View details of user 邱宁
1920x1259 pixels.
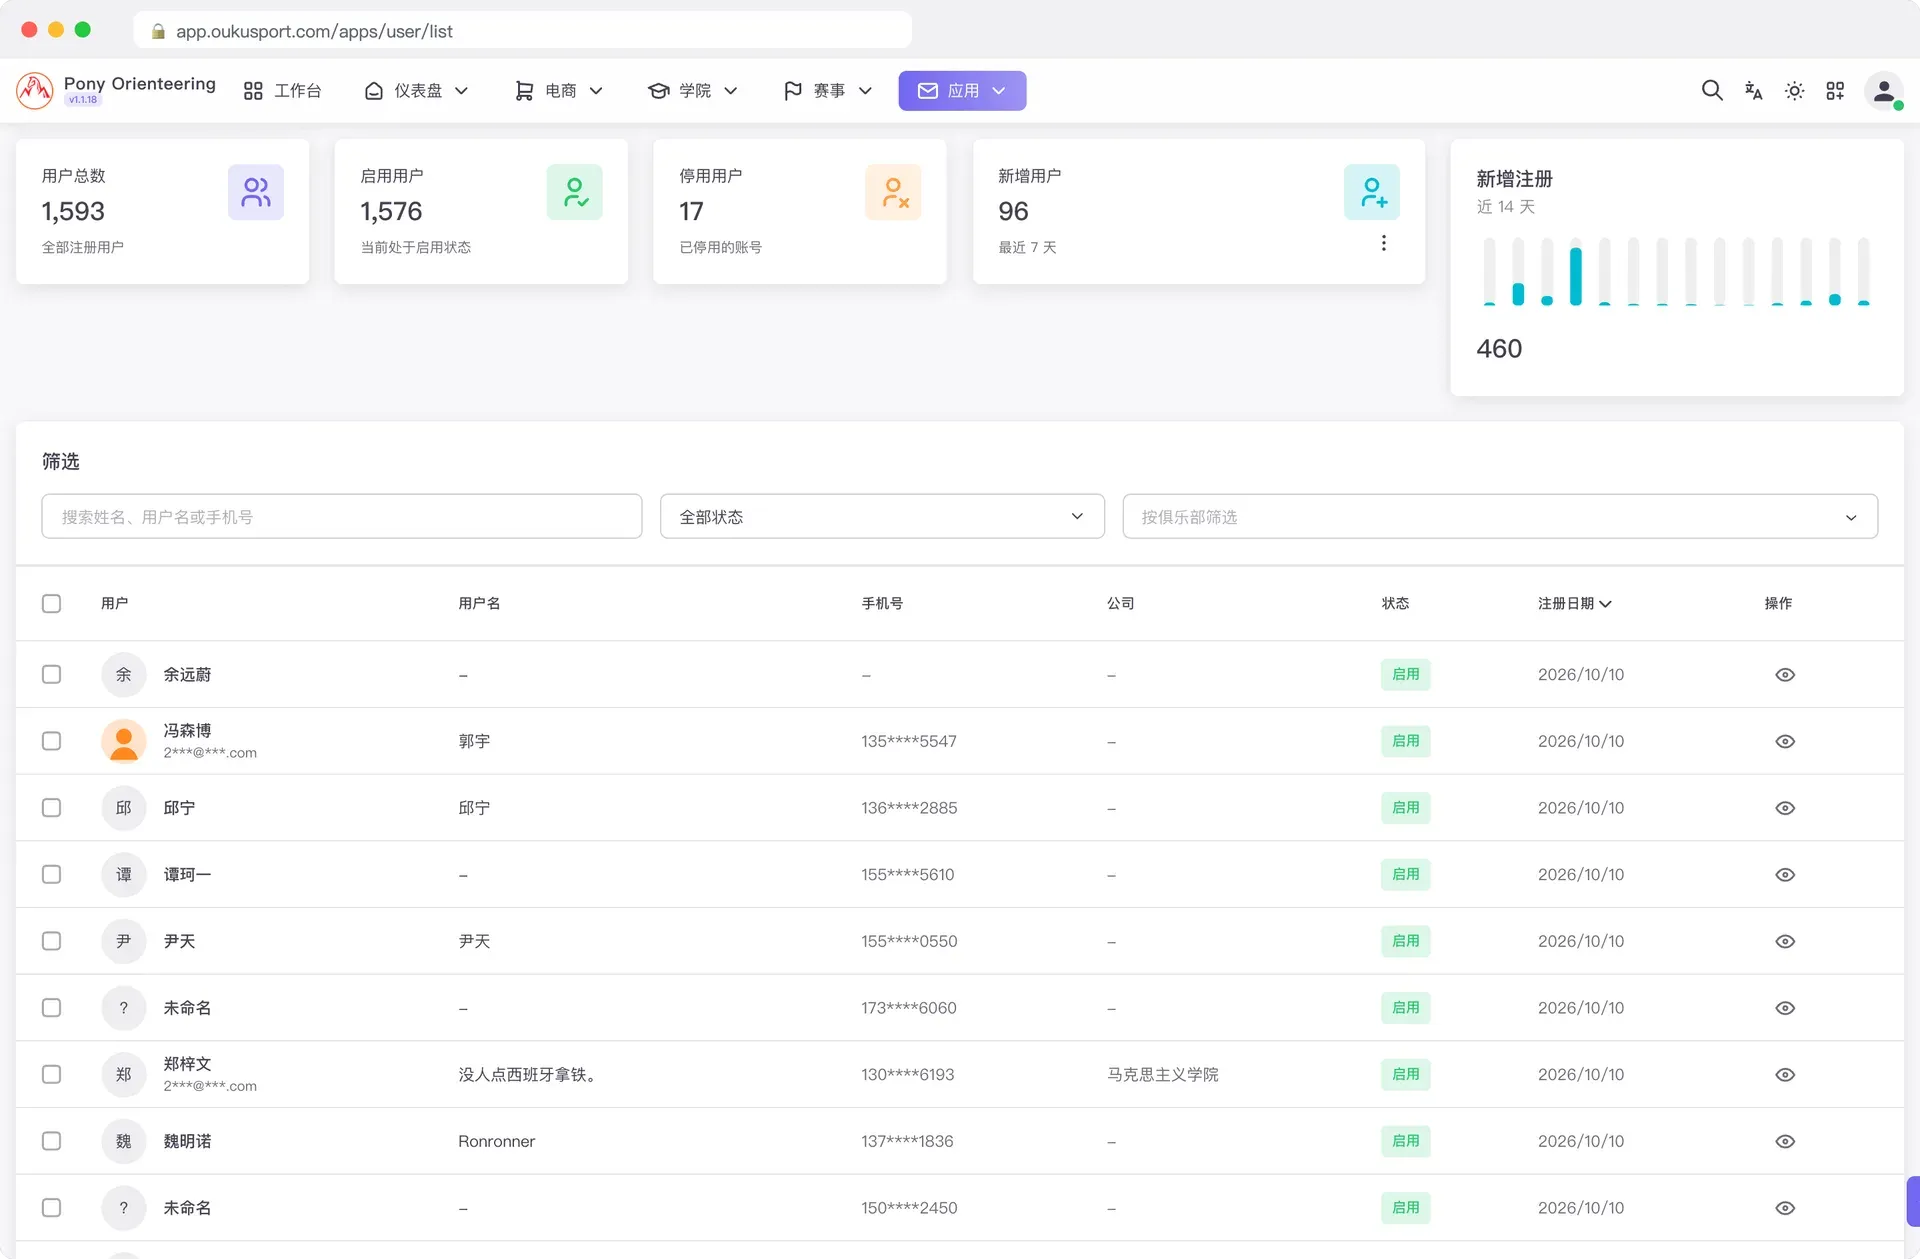tap(1785, 808)
